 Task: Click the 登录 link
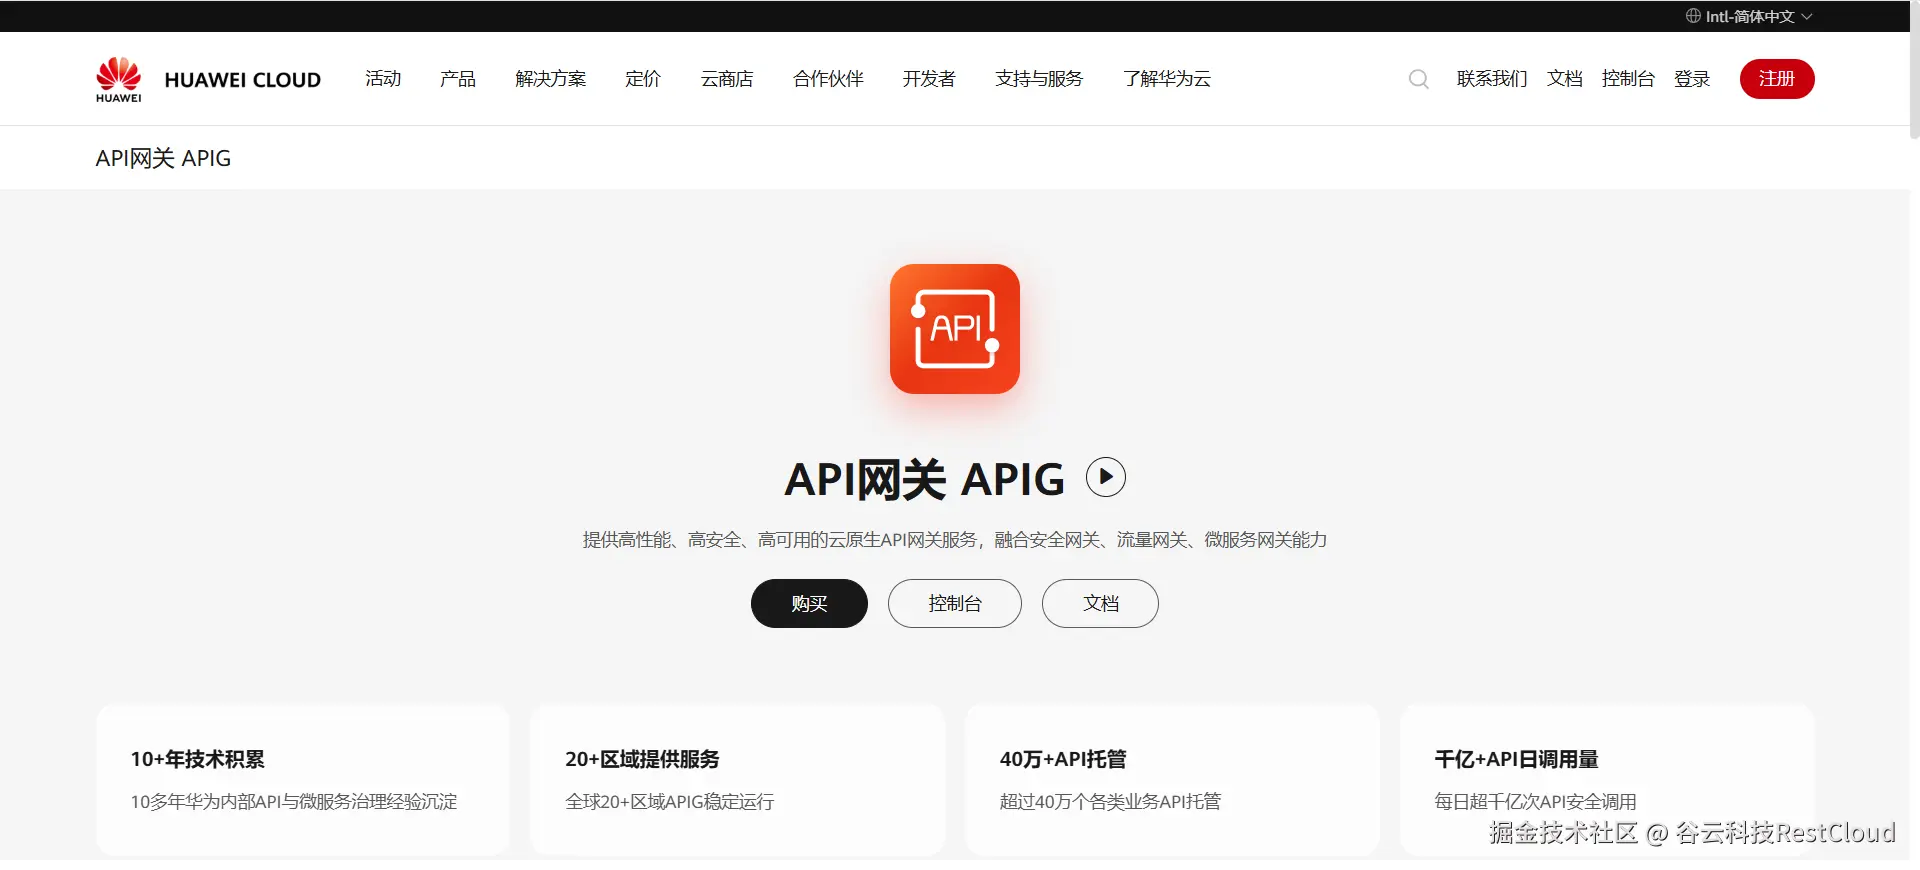(x=1692, y=79)
